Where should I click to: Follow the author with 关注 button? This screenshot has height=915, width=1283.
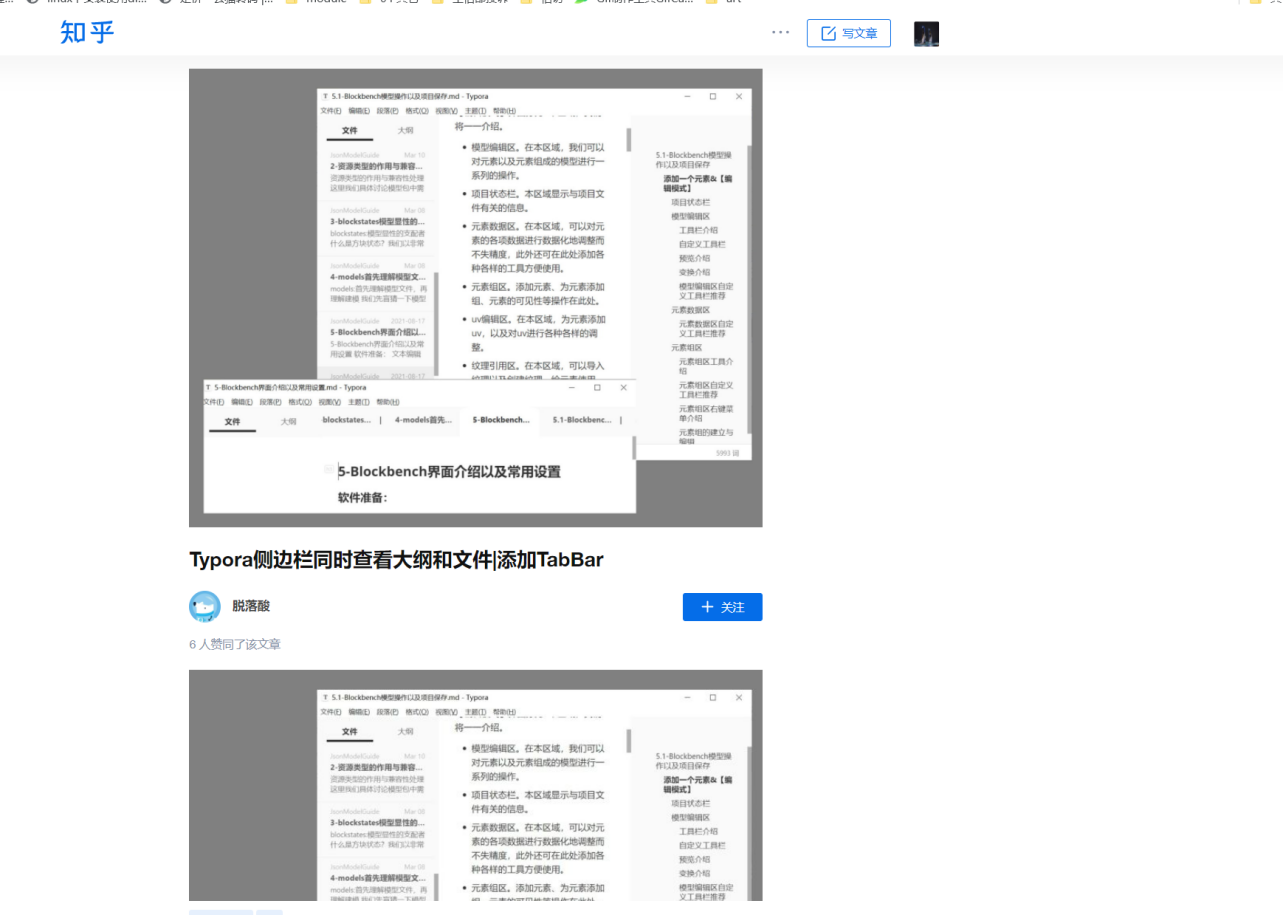723,607
